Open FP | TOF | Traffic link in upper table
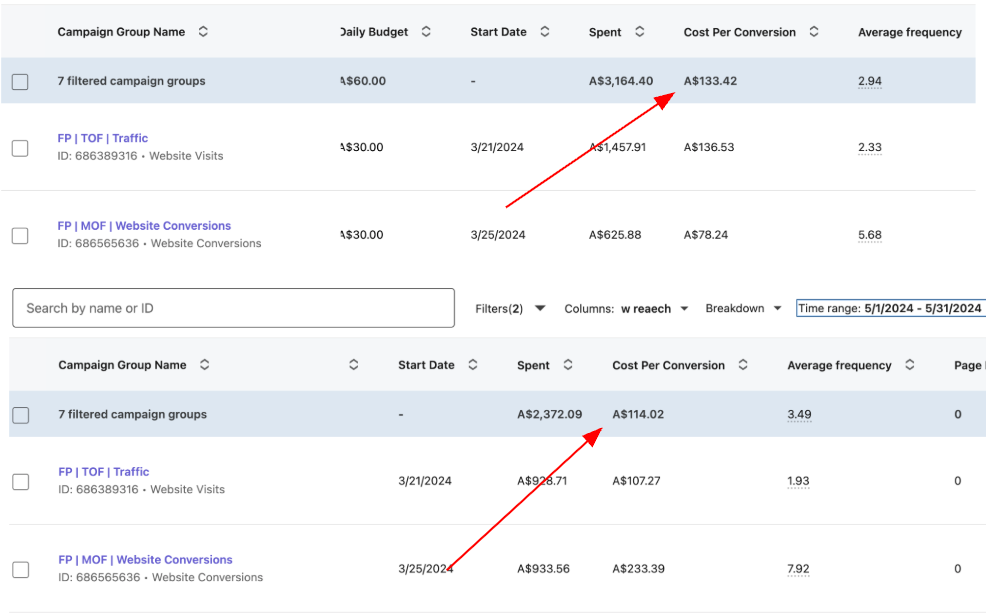The width and height of the screenshot is (986, 615). tap(103, 138)
